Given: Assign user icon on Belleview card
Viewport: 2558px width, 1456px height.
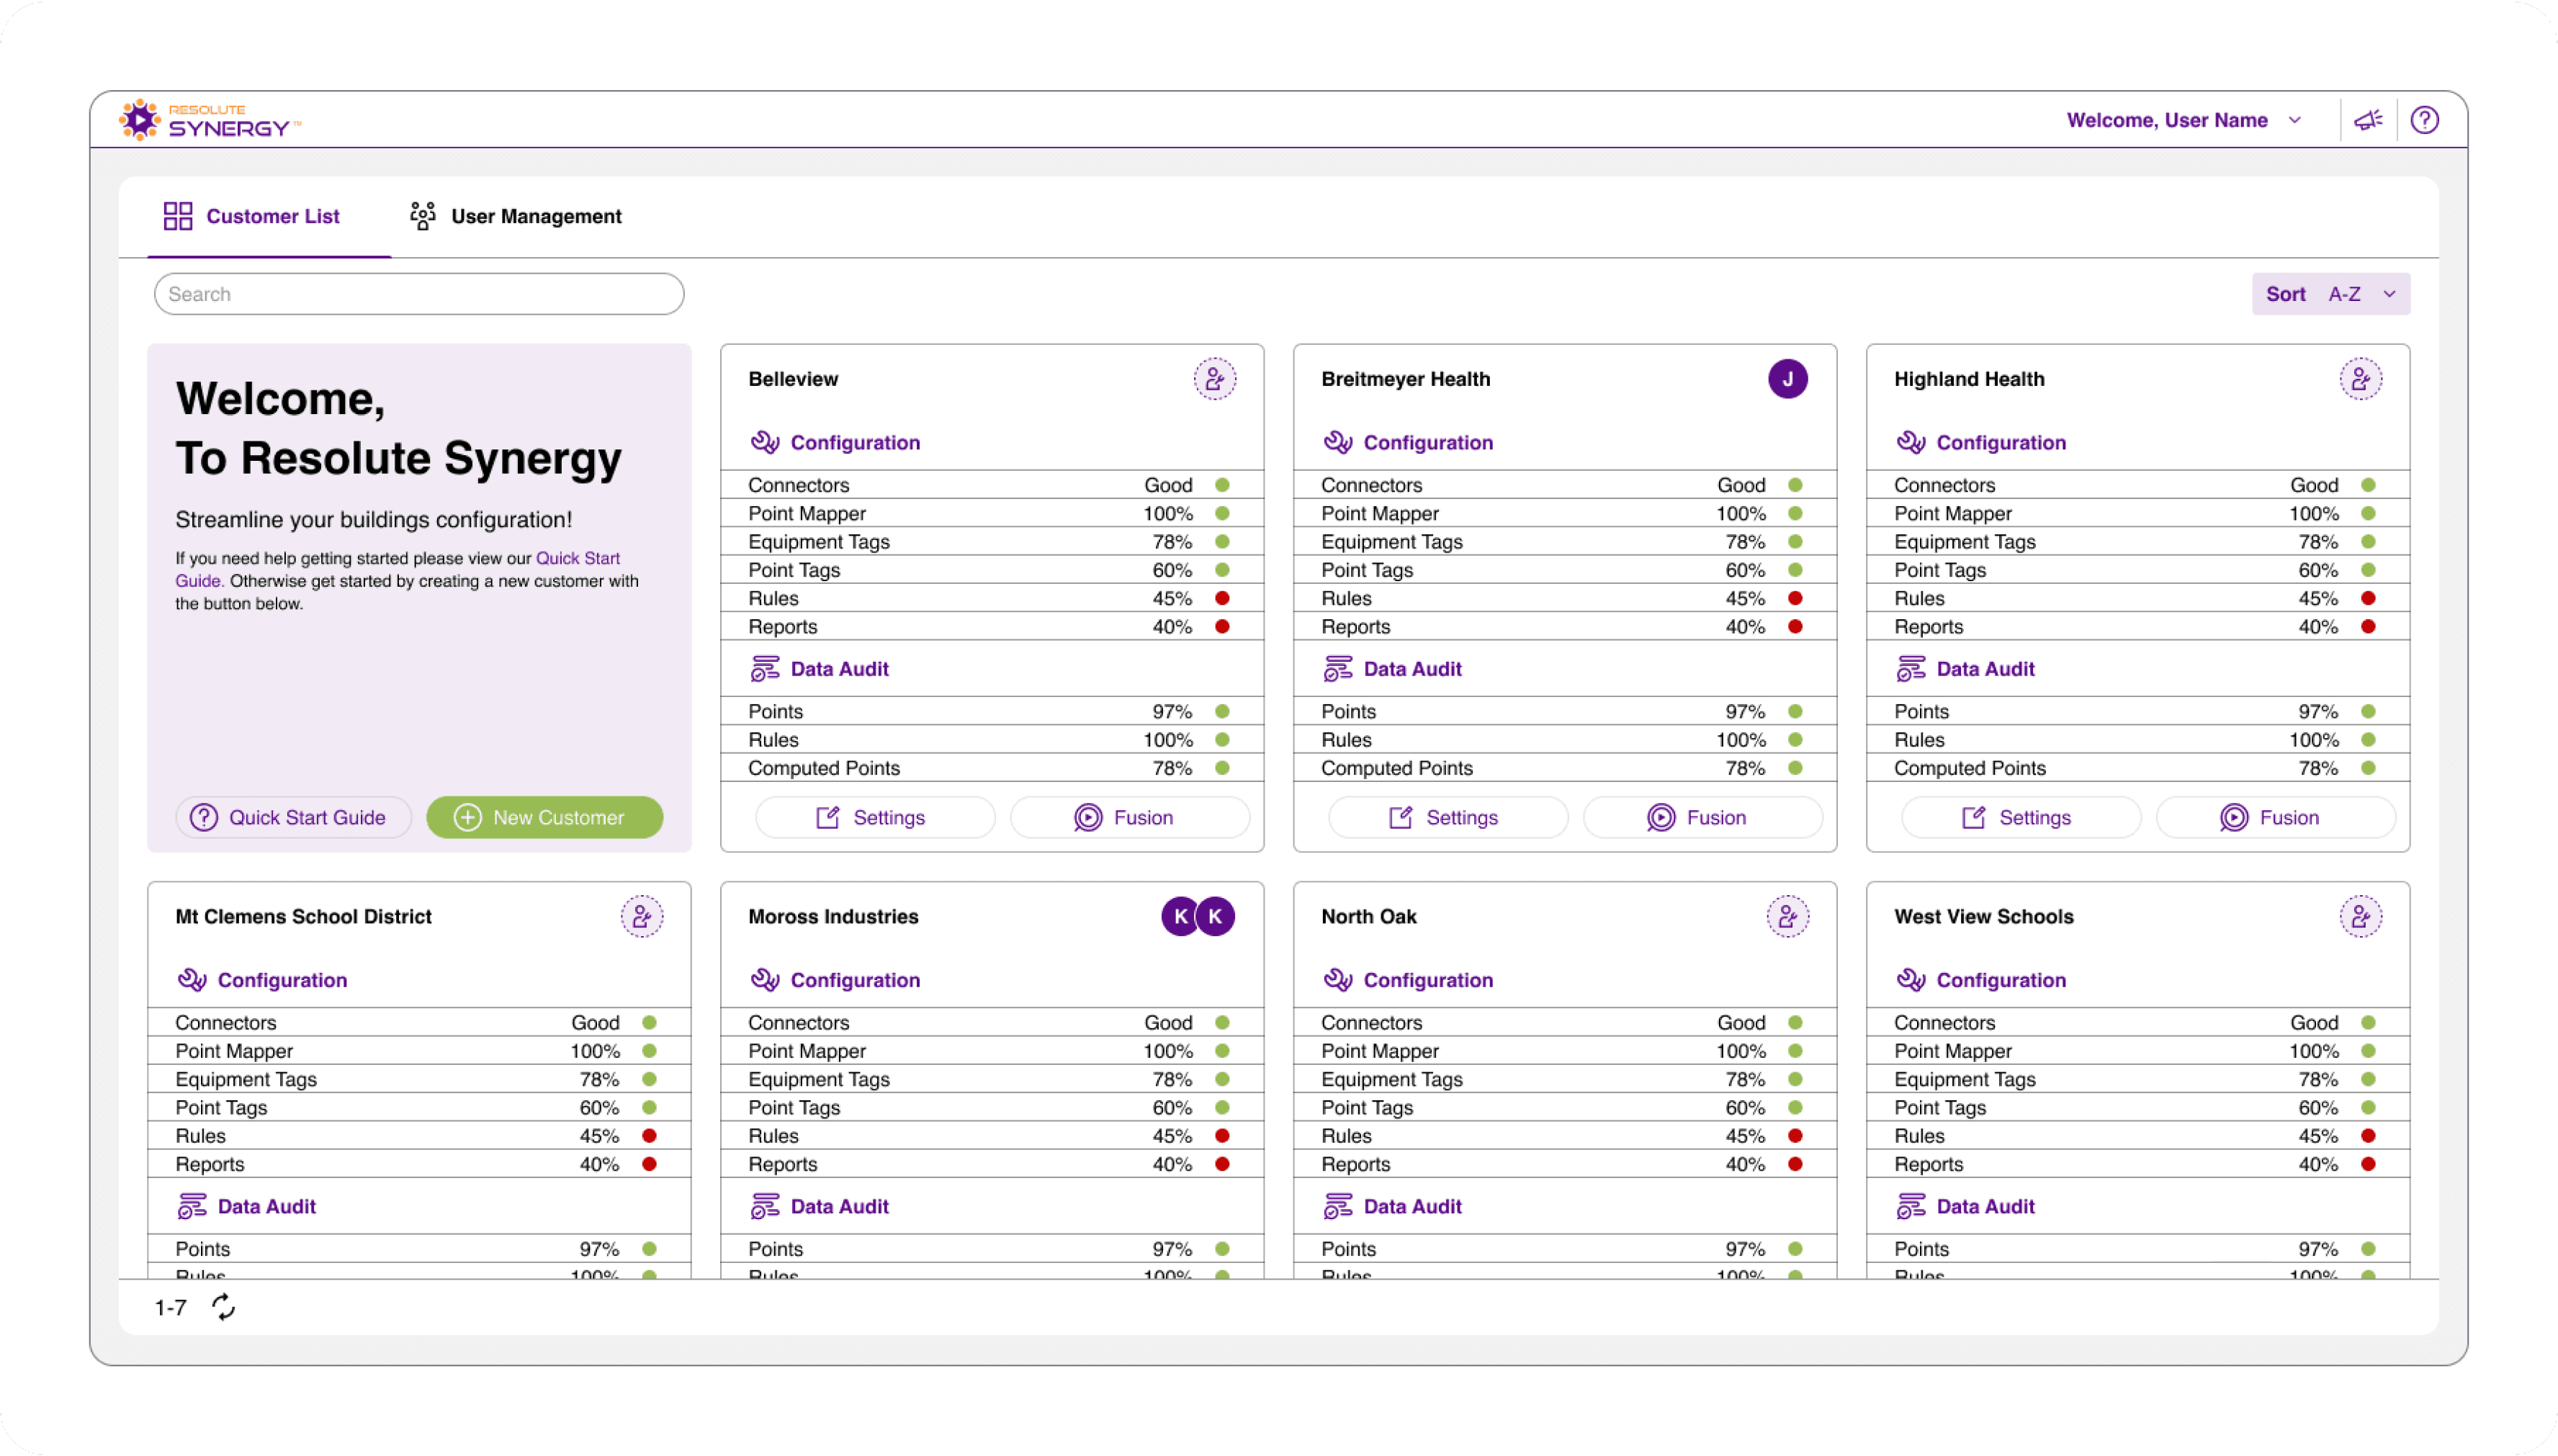Looking at the screenshot, I should coord(1214,379).
